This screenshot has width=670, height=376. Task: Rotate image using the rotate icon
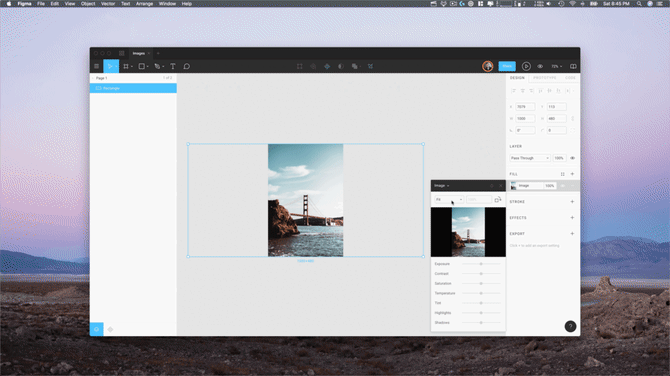click(x=498, y=200)
